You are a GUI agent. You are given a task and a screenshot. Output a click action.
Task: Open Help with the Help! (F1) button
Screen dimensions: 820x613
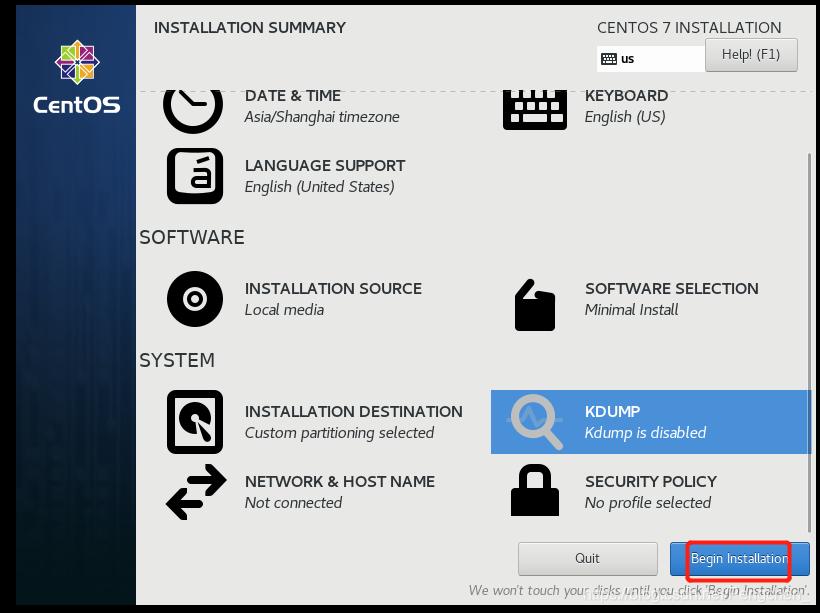pos(751,54)
